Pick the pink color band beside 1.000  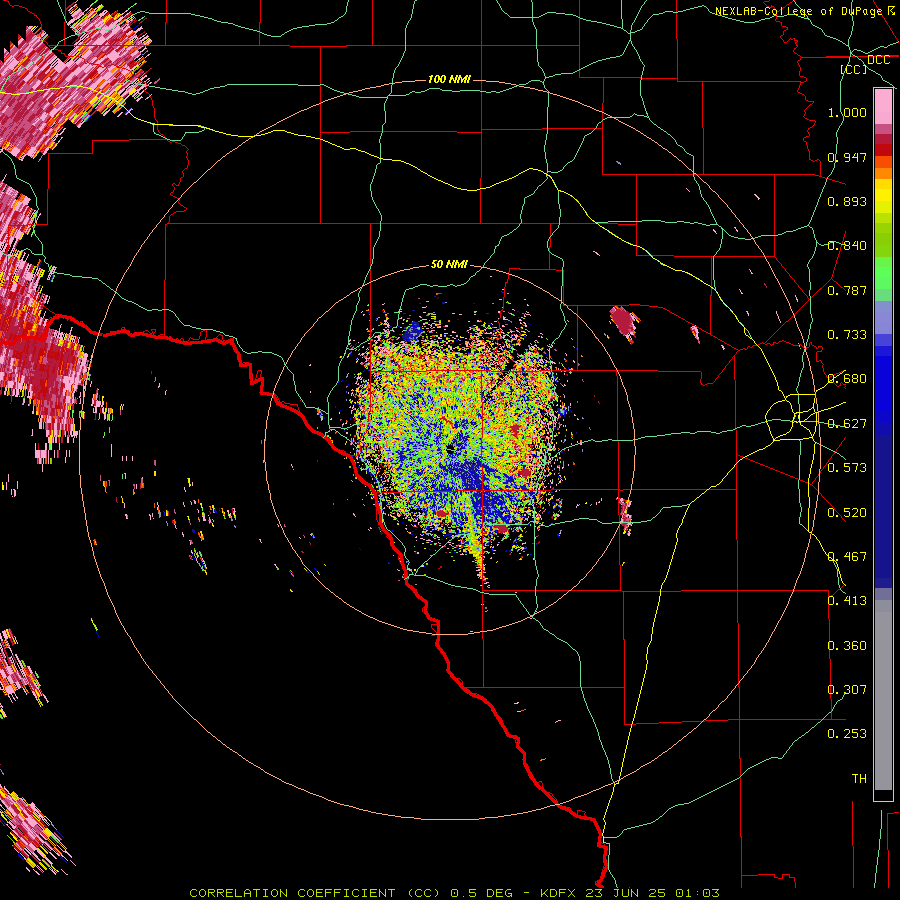883,107
